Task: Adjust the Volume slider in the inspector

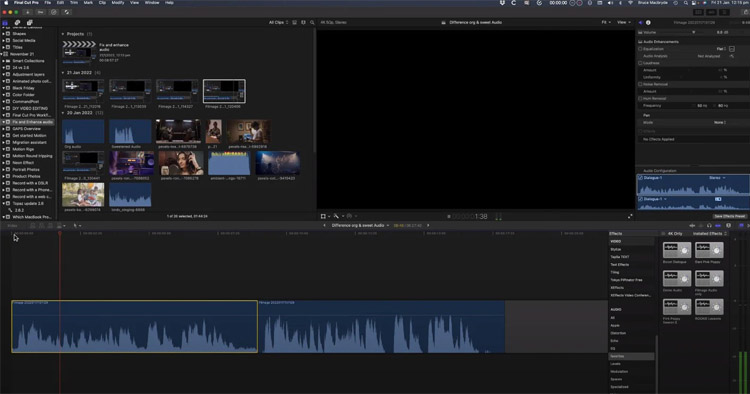Action: point(694,33)
